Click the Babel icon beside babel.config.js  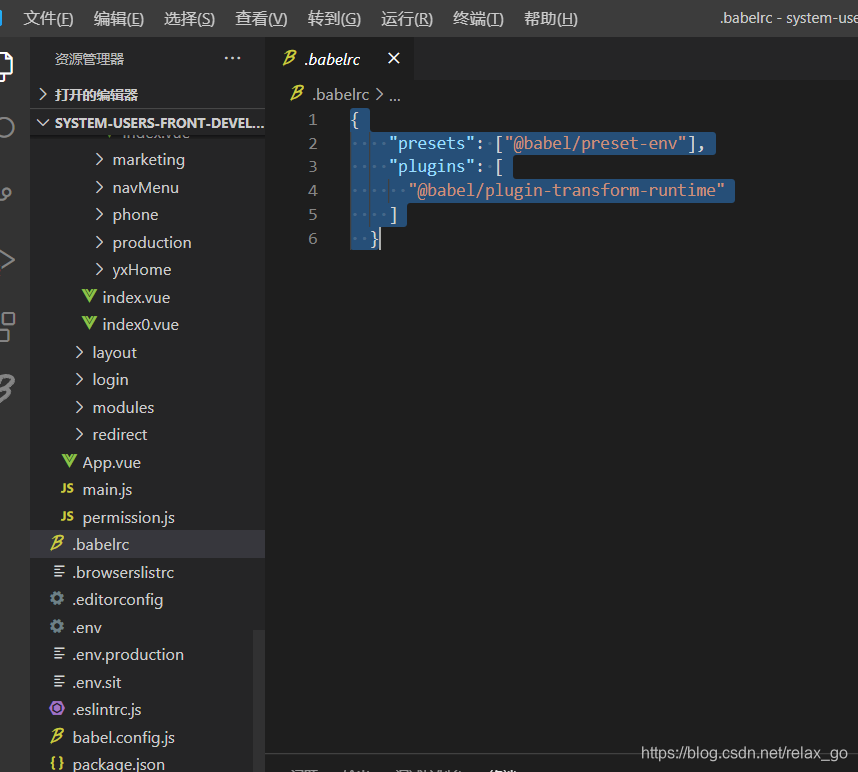(57, 736)
